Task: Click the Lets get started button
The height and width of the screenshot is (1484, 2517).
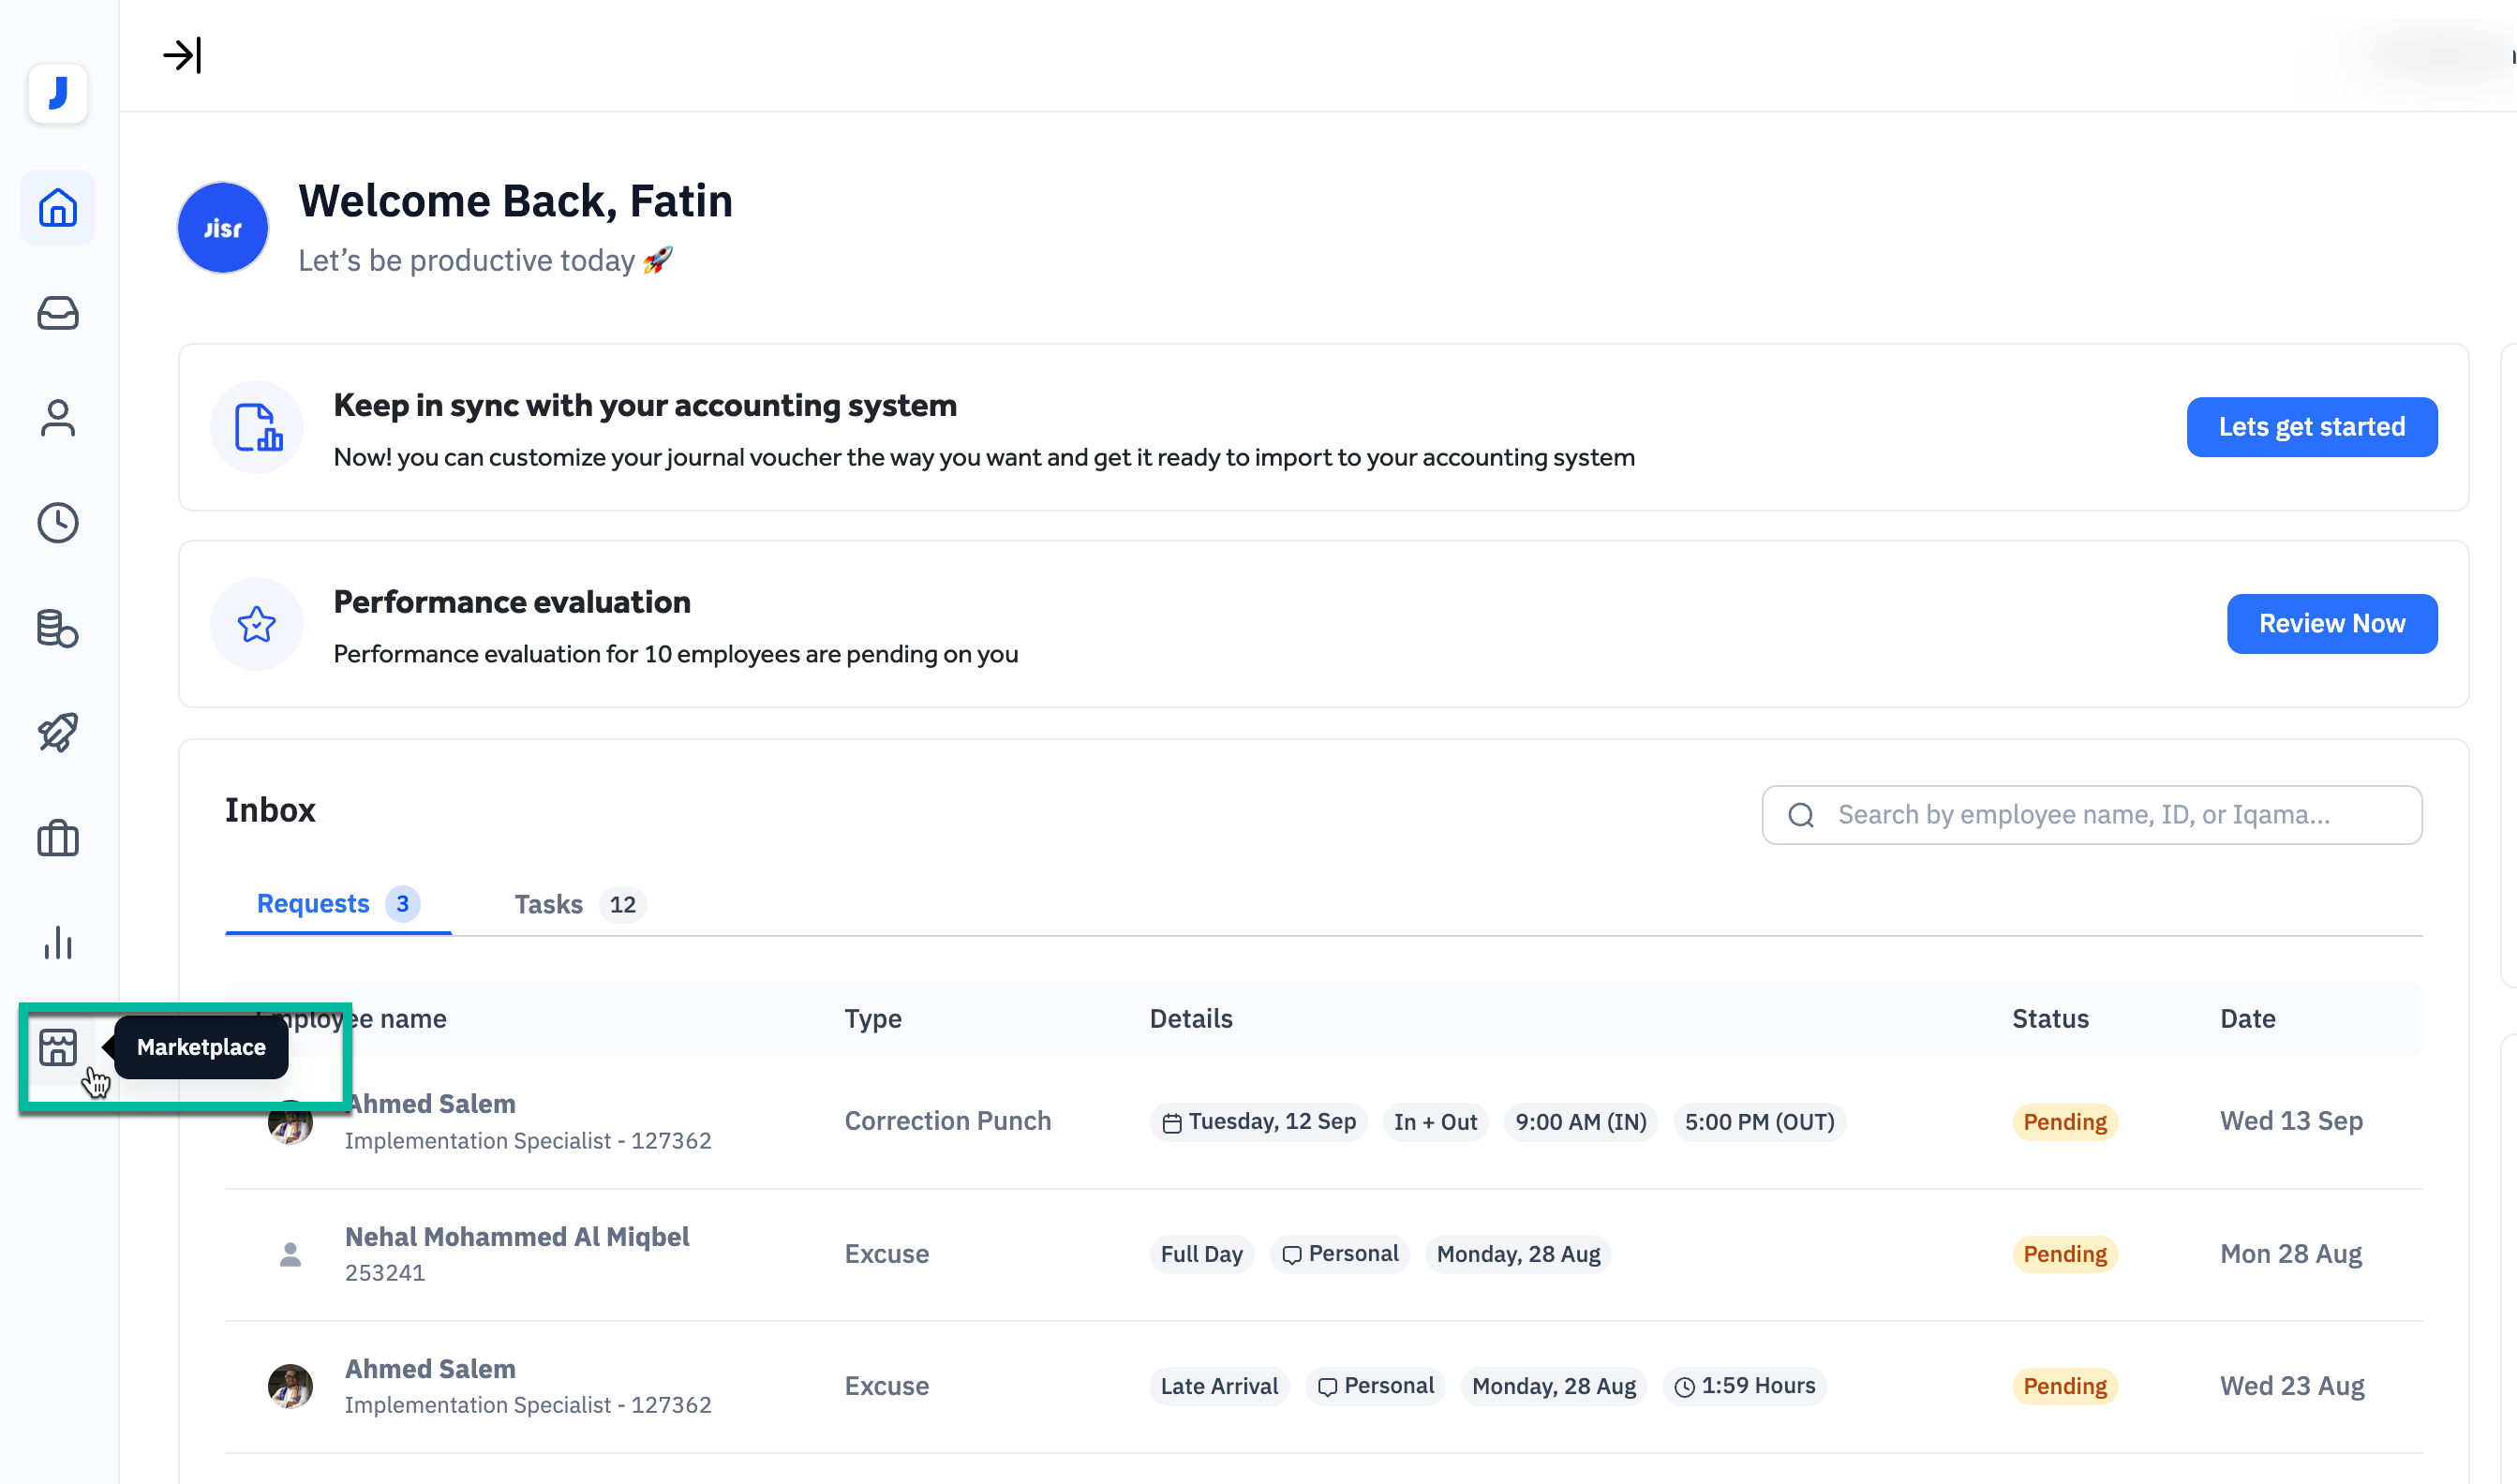Action: coord(2311,427)
